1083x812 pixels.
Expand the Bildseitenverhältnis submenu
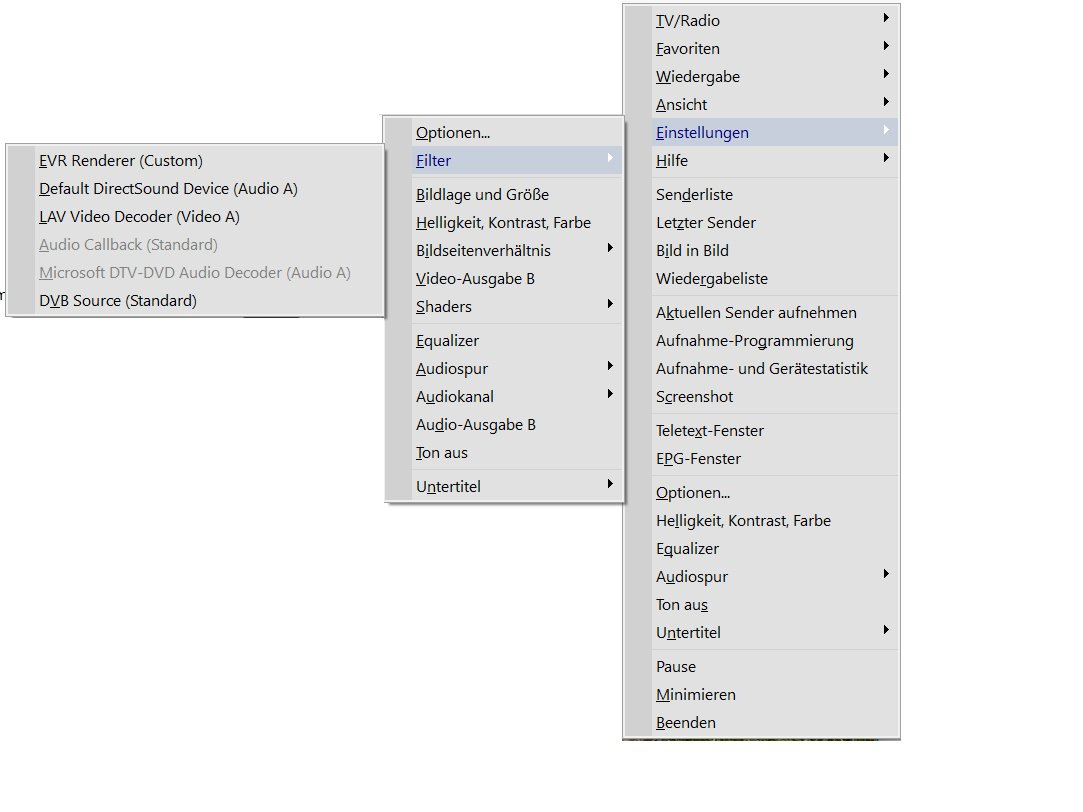click(x=483, y=251)
